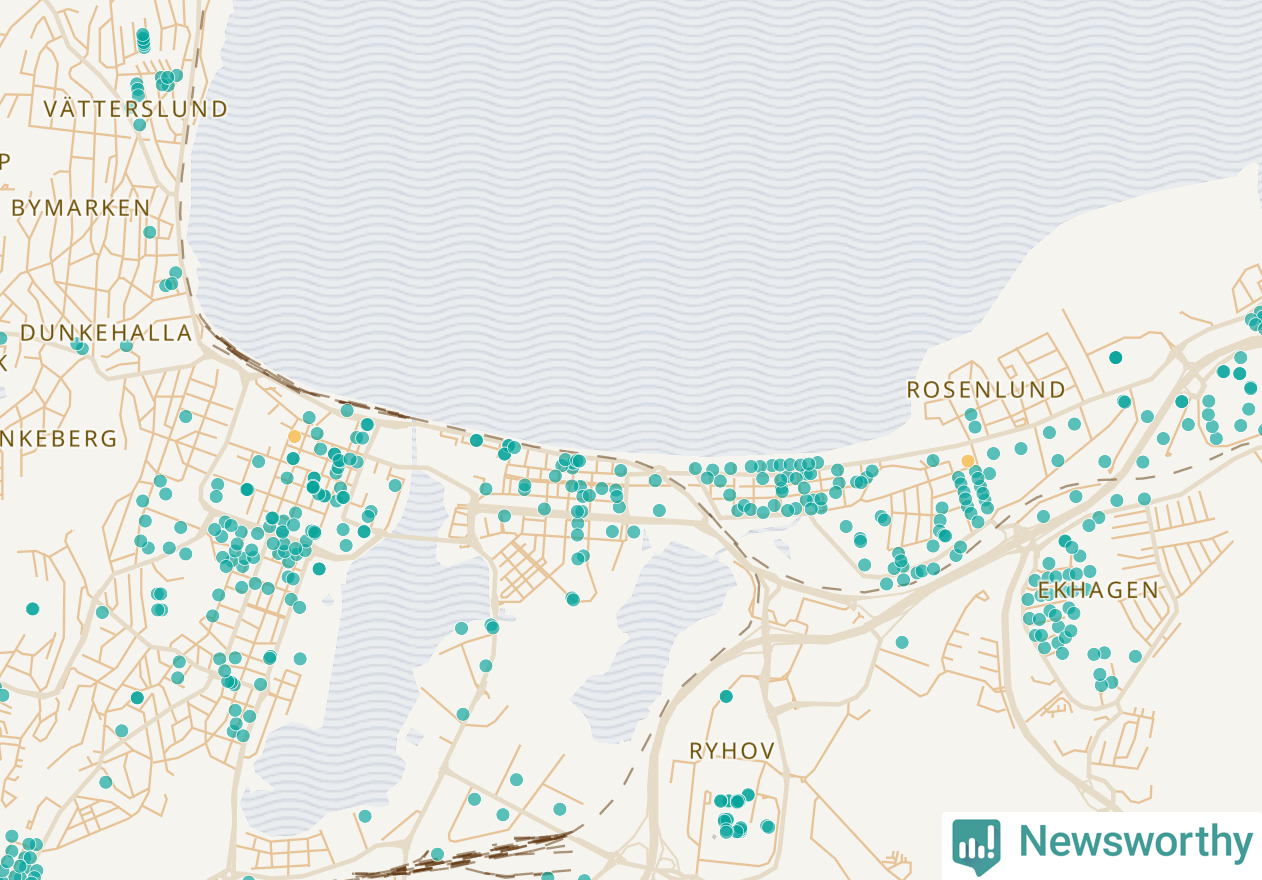Click the Rosenlund district label
1262x880 pixels.
tap(986, 390)
